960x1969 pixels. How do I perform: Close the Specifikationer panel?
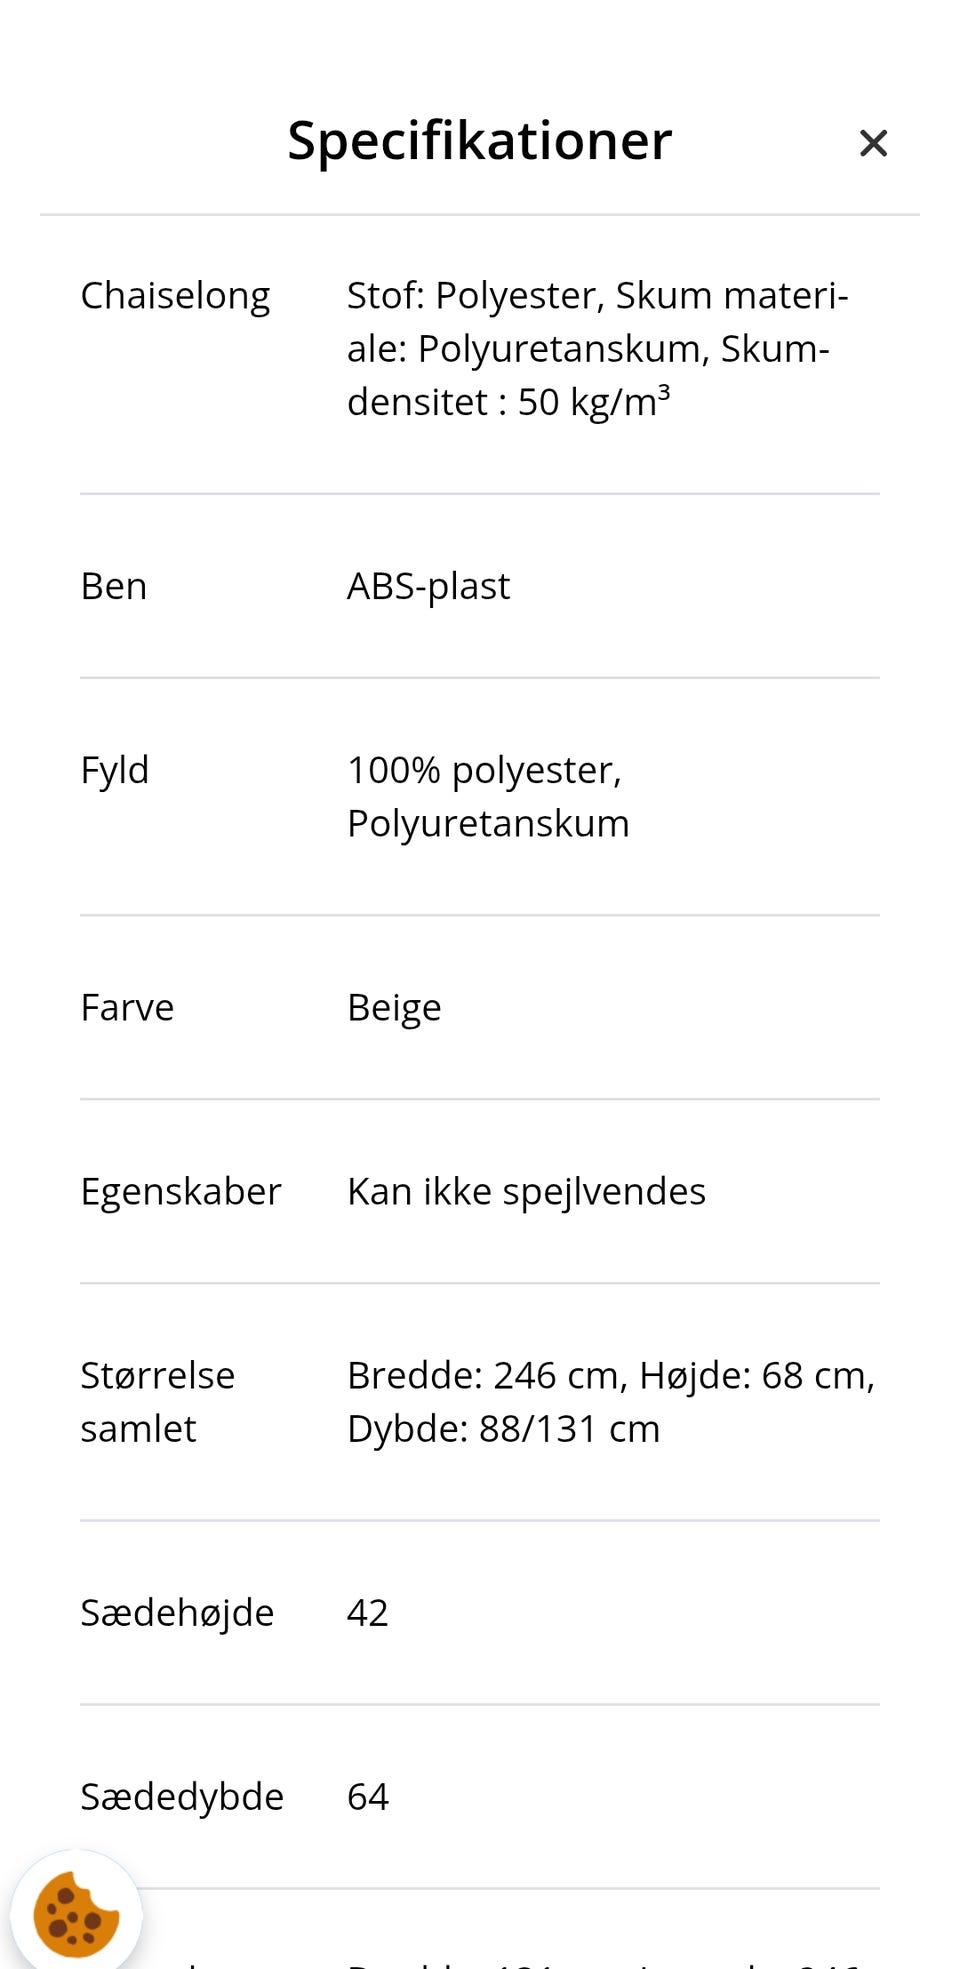click(x=873, y=143)
